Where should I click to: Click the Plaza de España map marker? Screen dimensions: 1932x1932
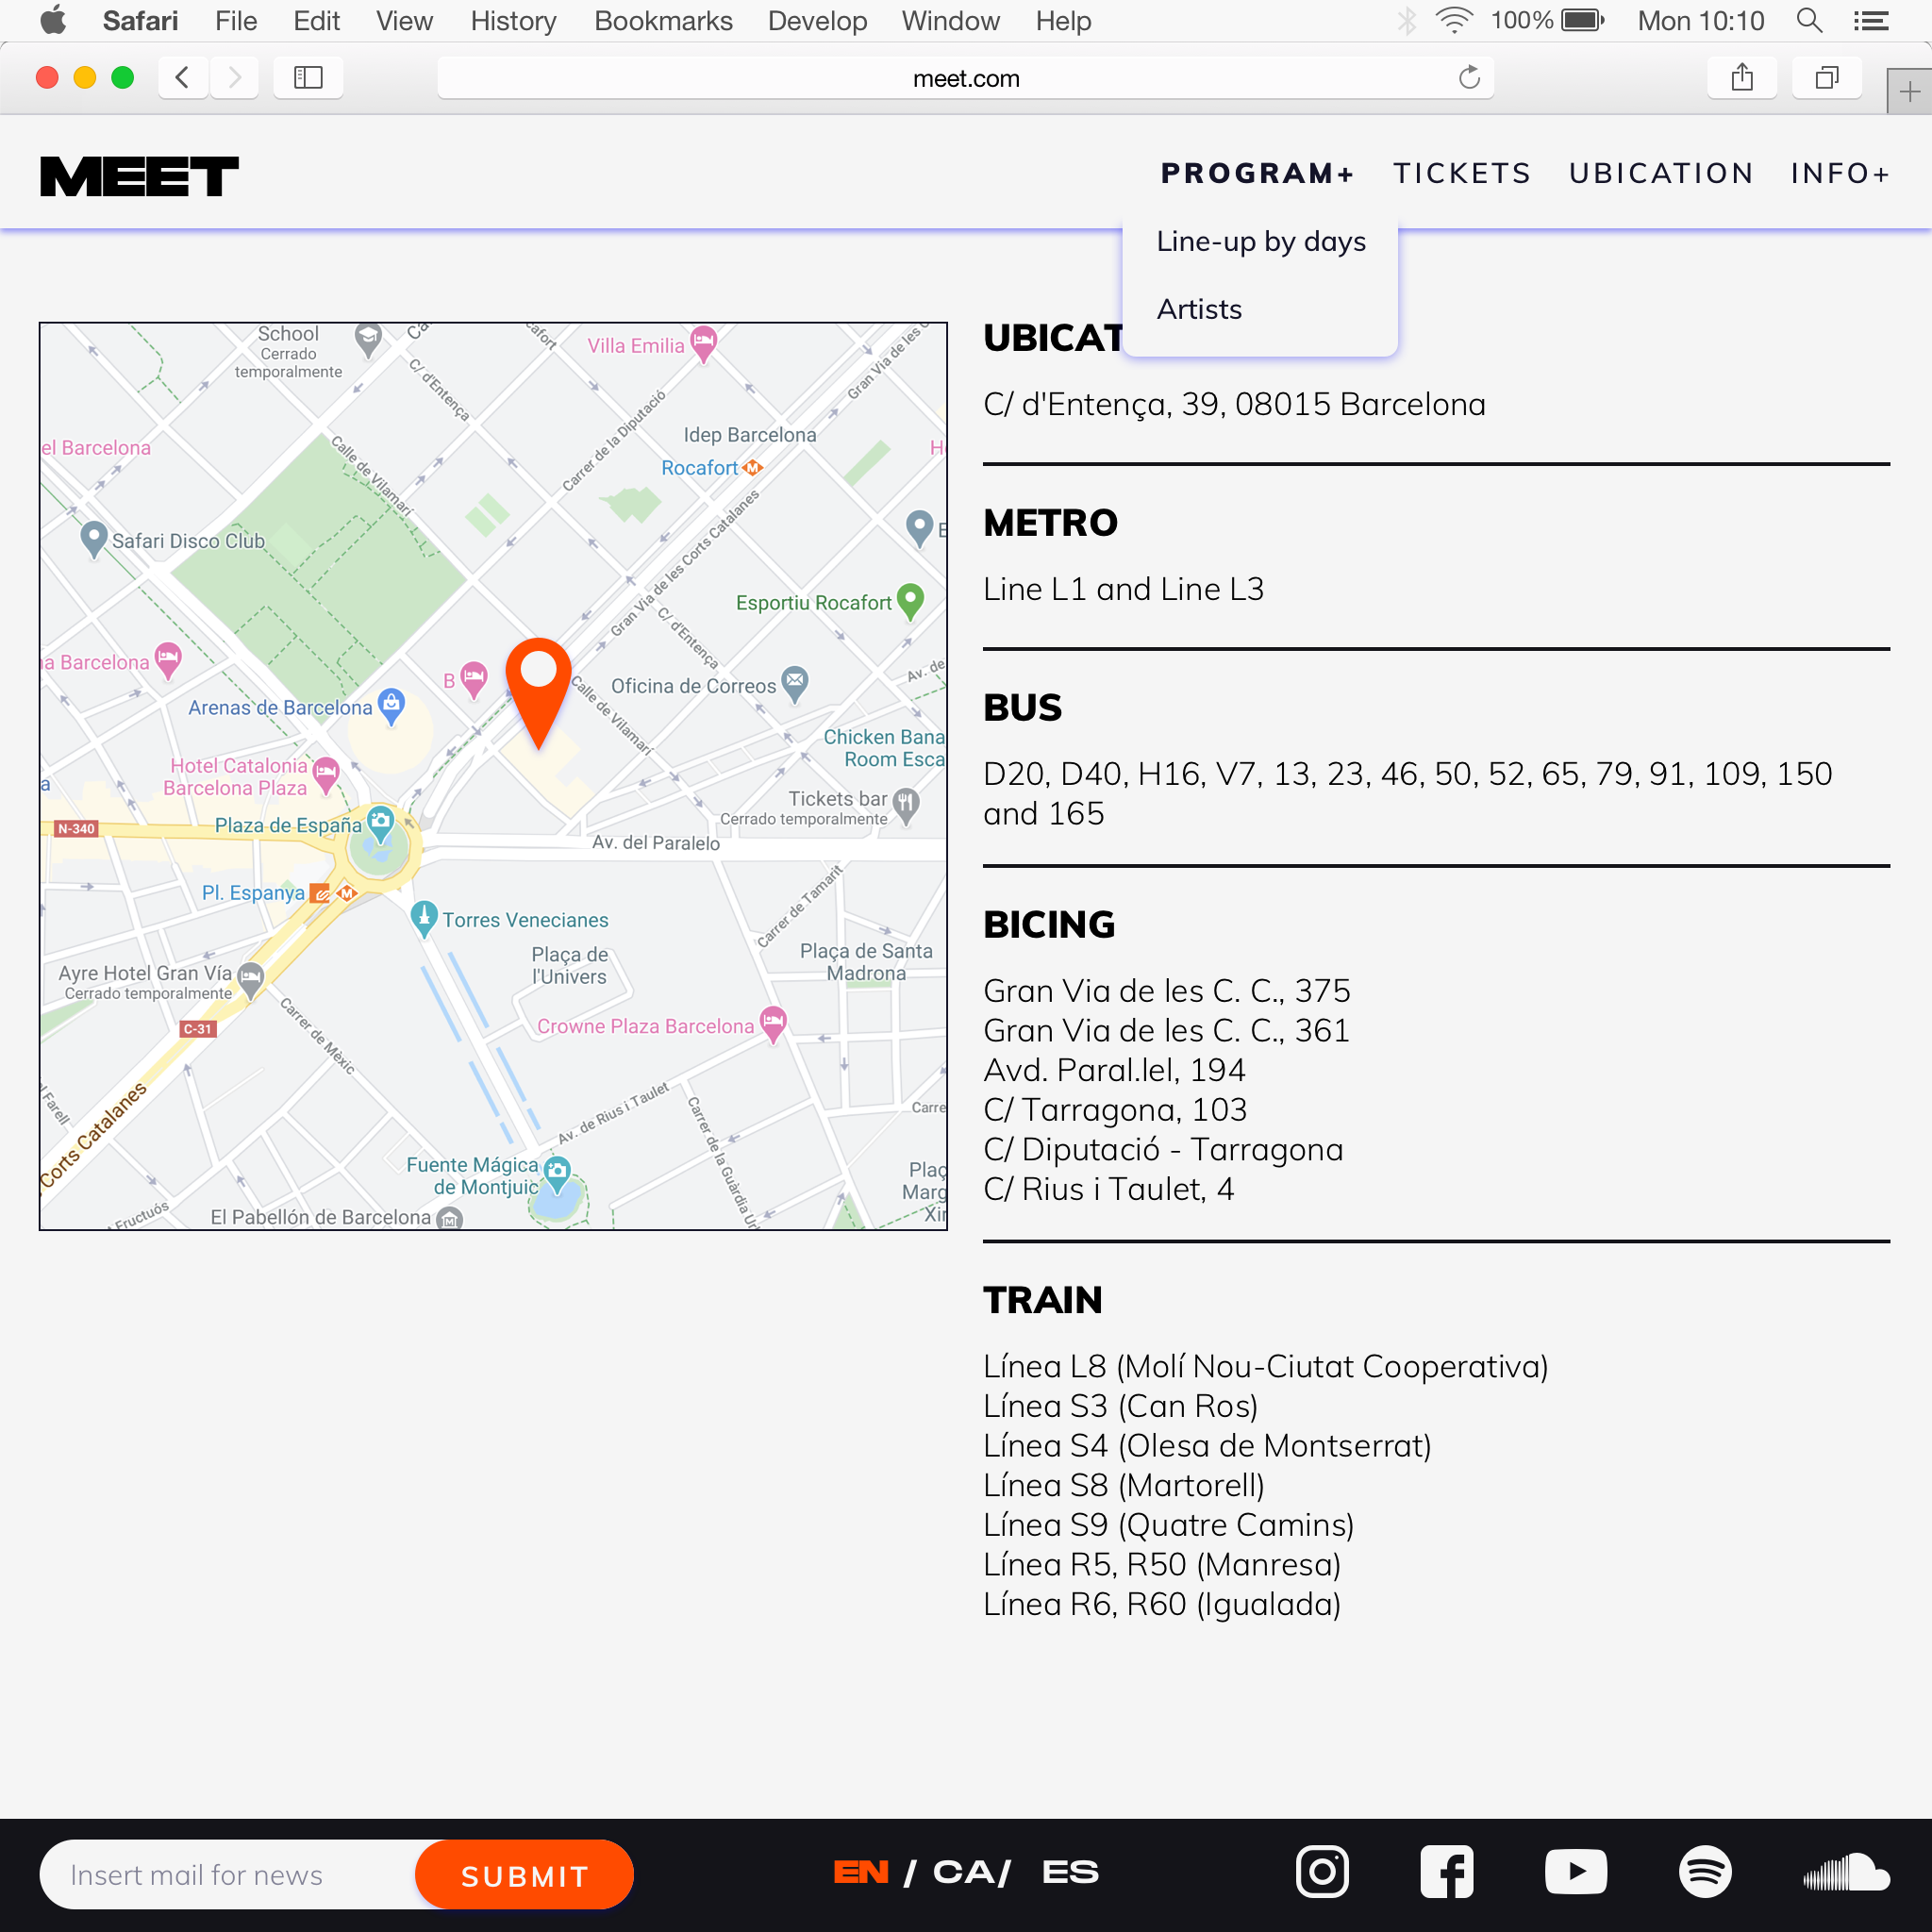click(x=380, y=824)
